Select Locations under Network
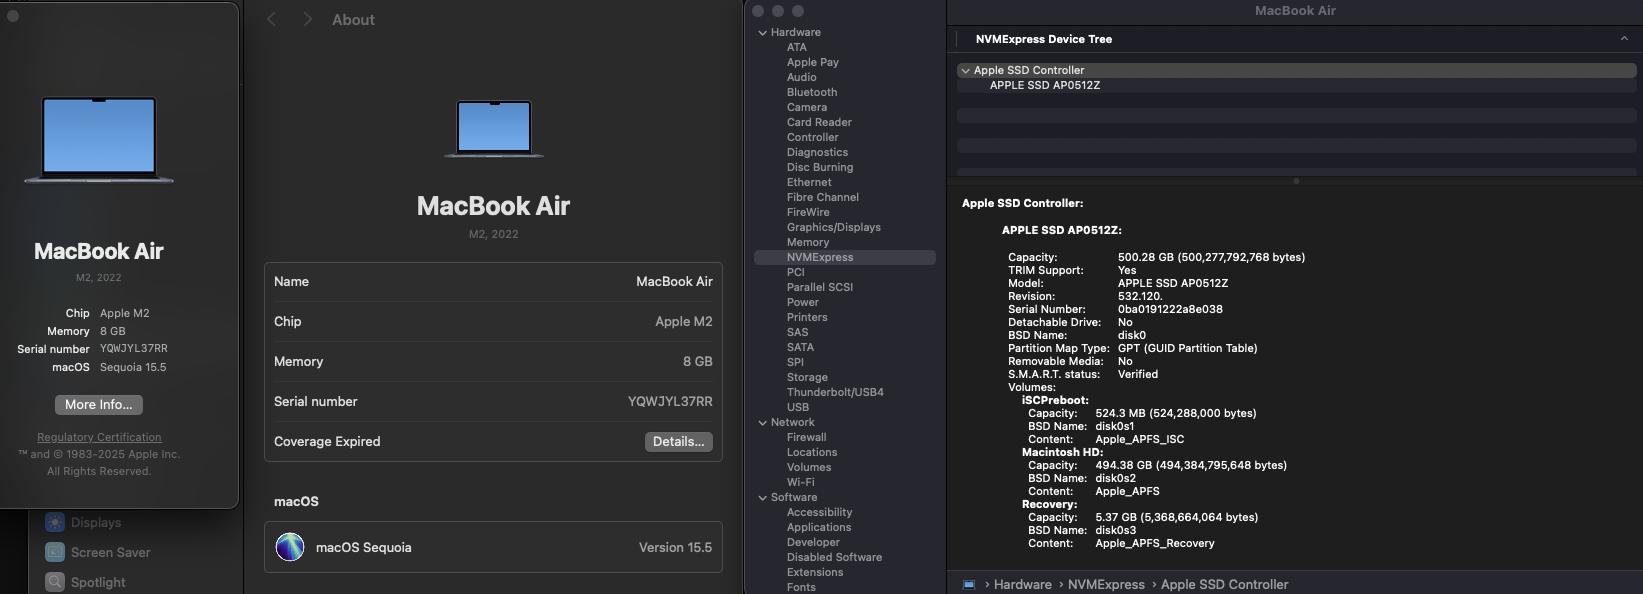Screen dimensions: 1643x594 pos(812,452)
